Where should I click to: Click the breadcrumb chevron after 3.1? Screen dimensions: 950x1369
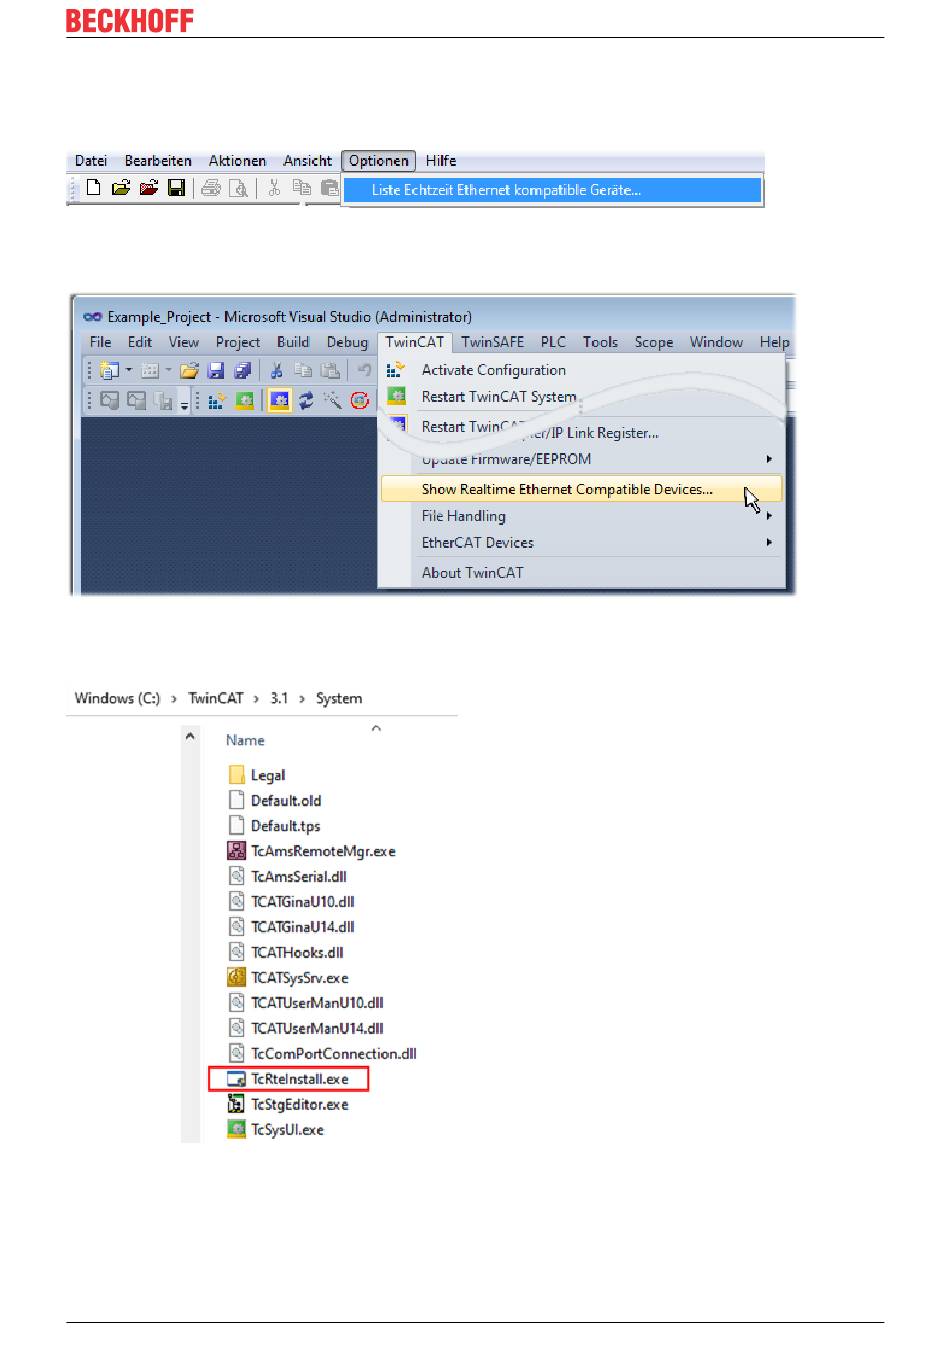pyautogui.click(x=302, y=698)
